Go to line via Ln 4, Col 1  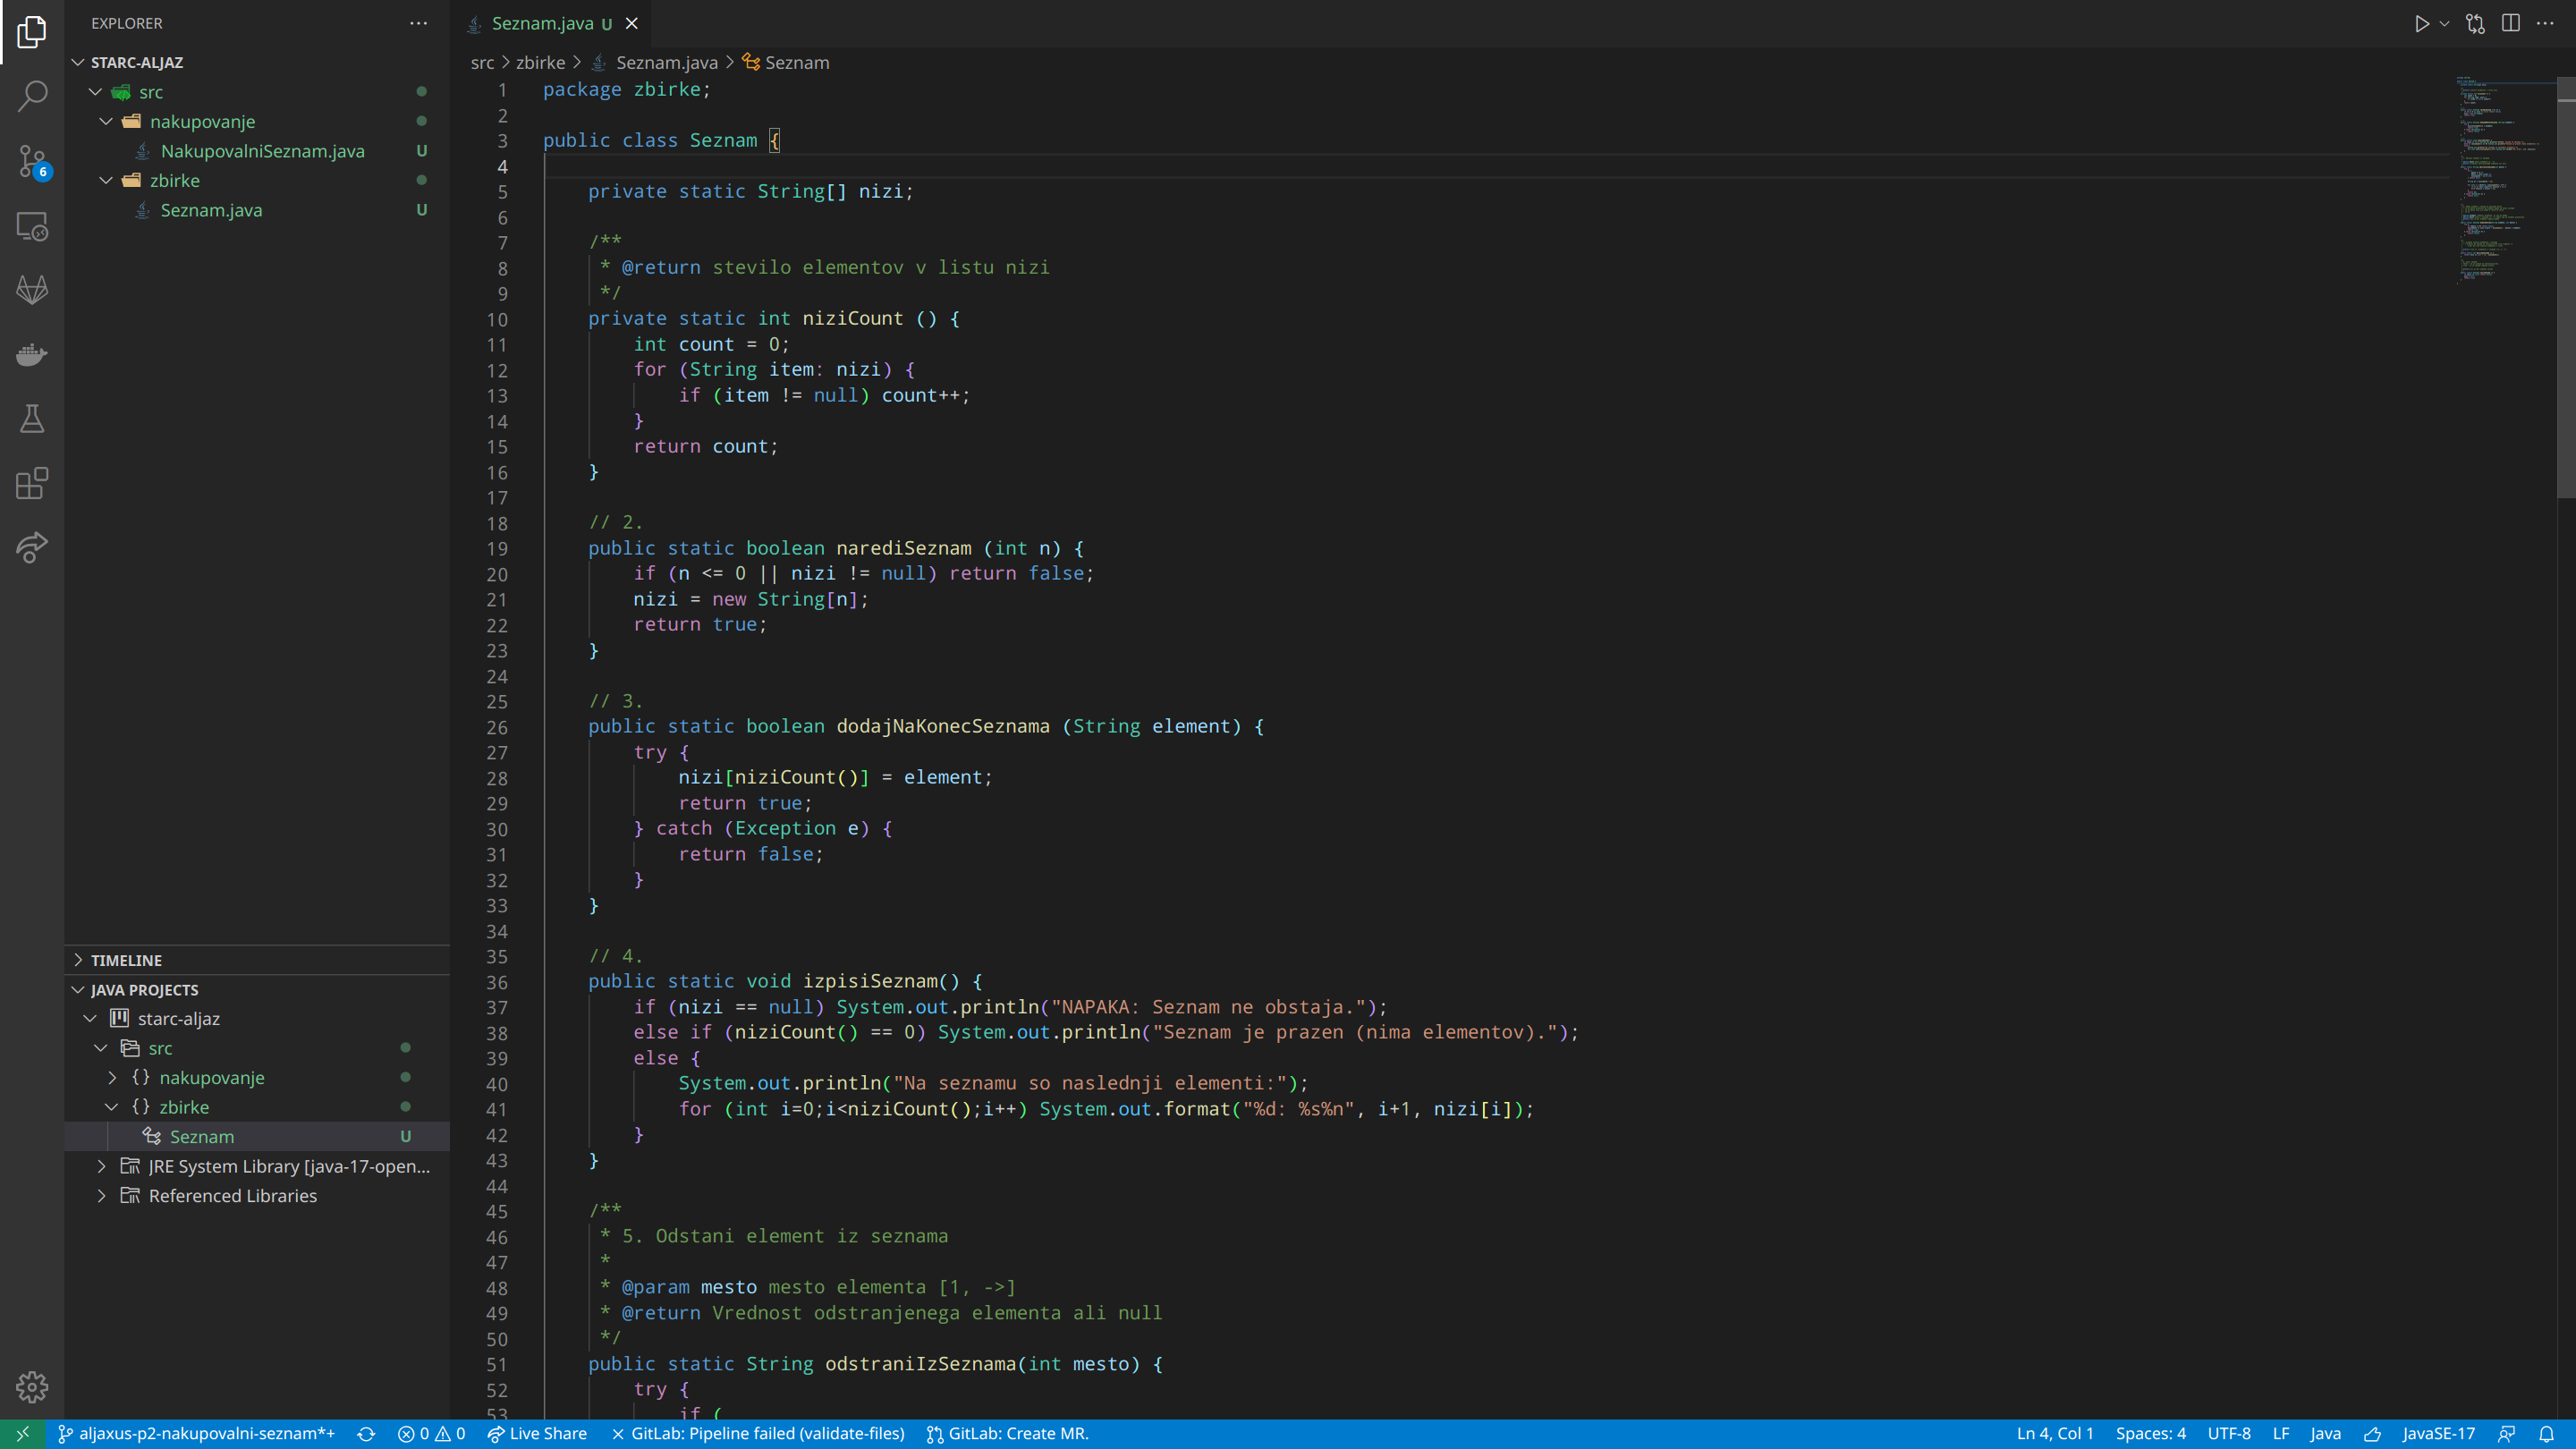[2055, 1434]
